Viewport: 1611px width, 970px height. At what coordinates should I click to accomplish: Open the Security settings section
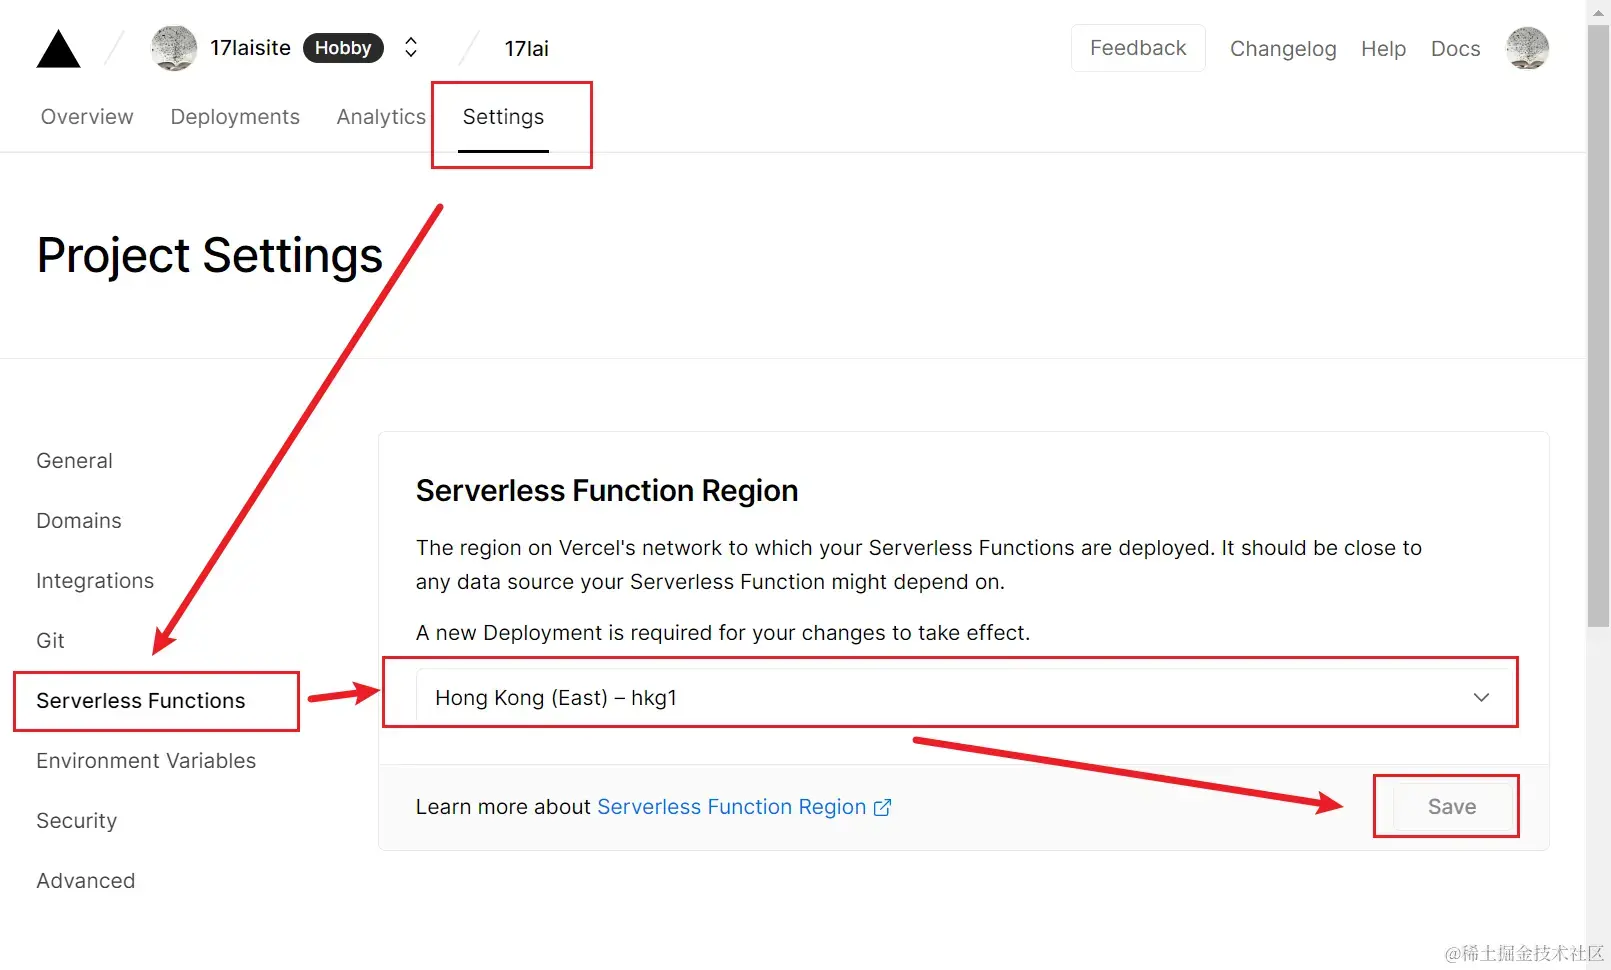pos(76,820)
